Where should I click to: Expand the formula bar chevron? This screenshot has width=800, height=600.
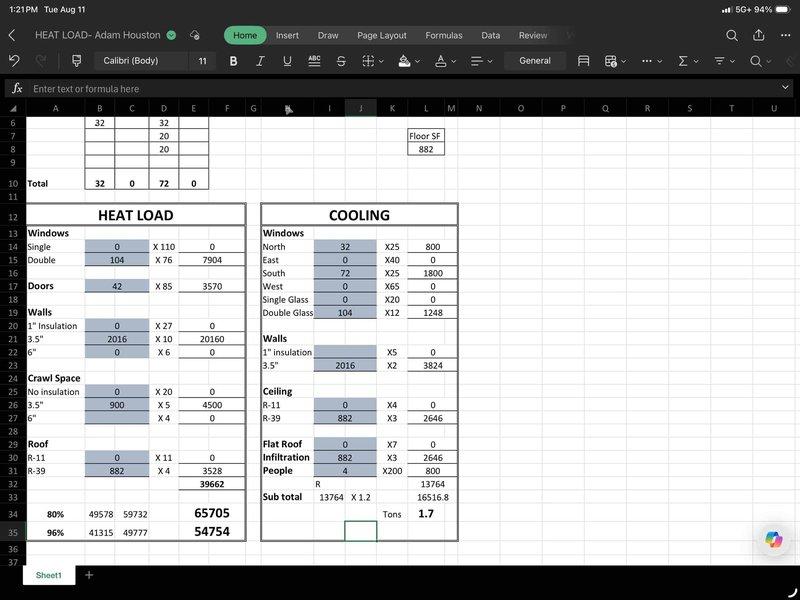[785, 88]
